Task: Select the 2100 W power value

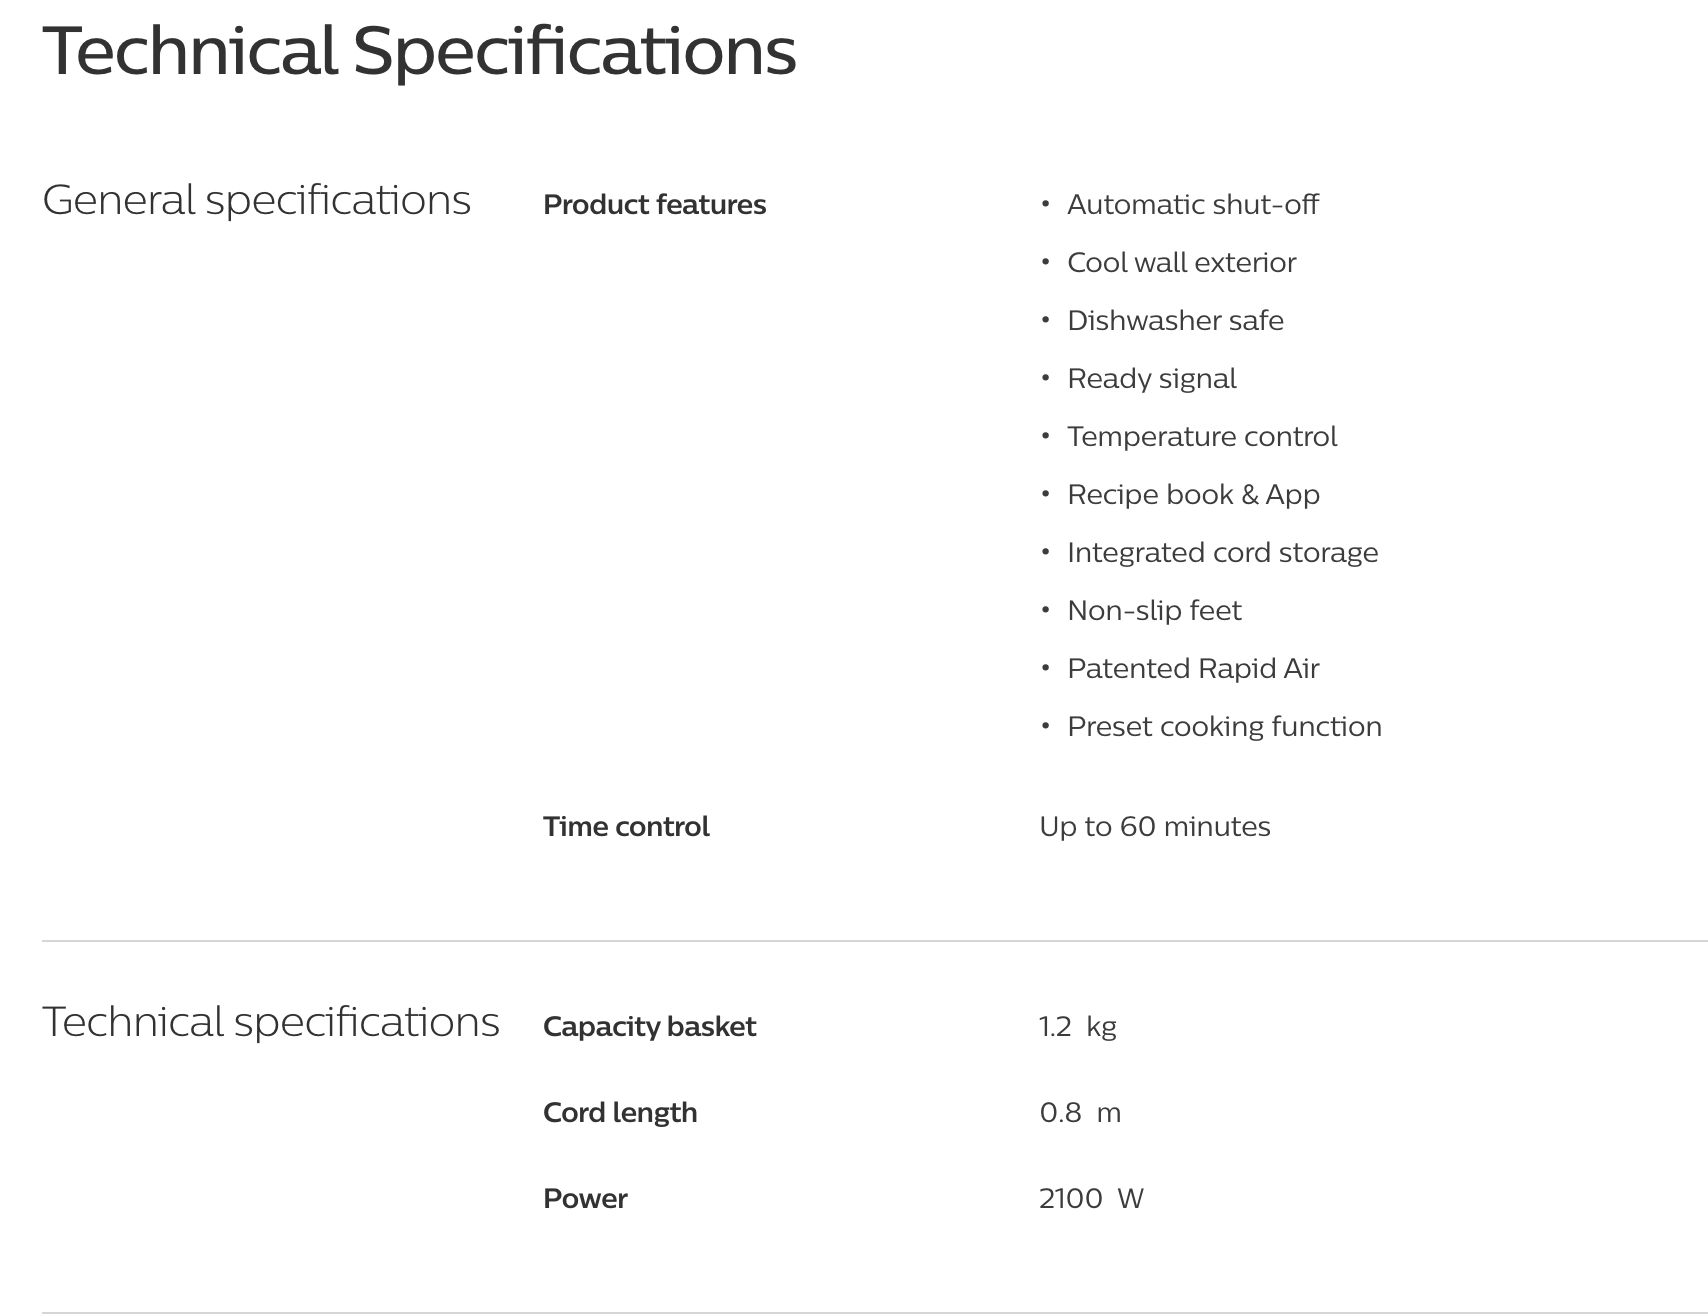Action: click(1090, 1199)
